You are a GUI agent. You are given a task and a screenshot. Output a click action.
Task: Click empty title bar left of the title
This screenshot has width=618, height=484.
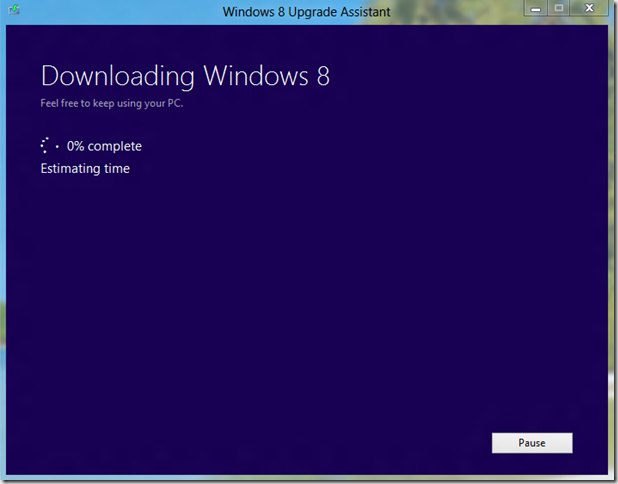coord(120,11)
